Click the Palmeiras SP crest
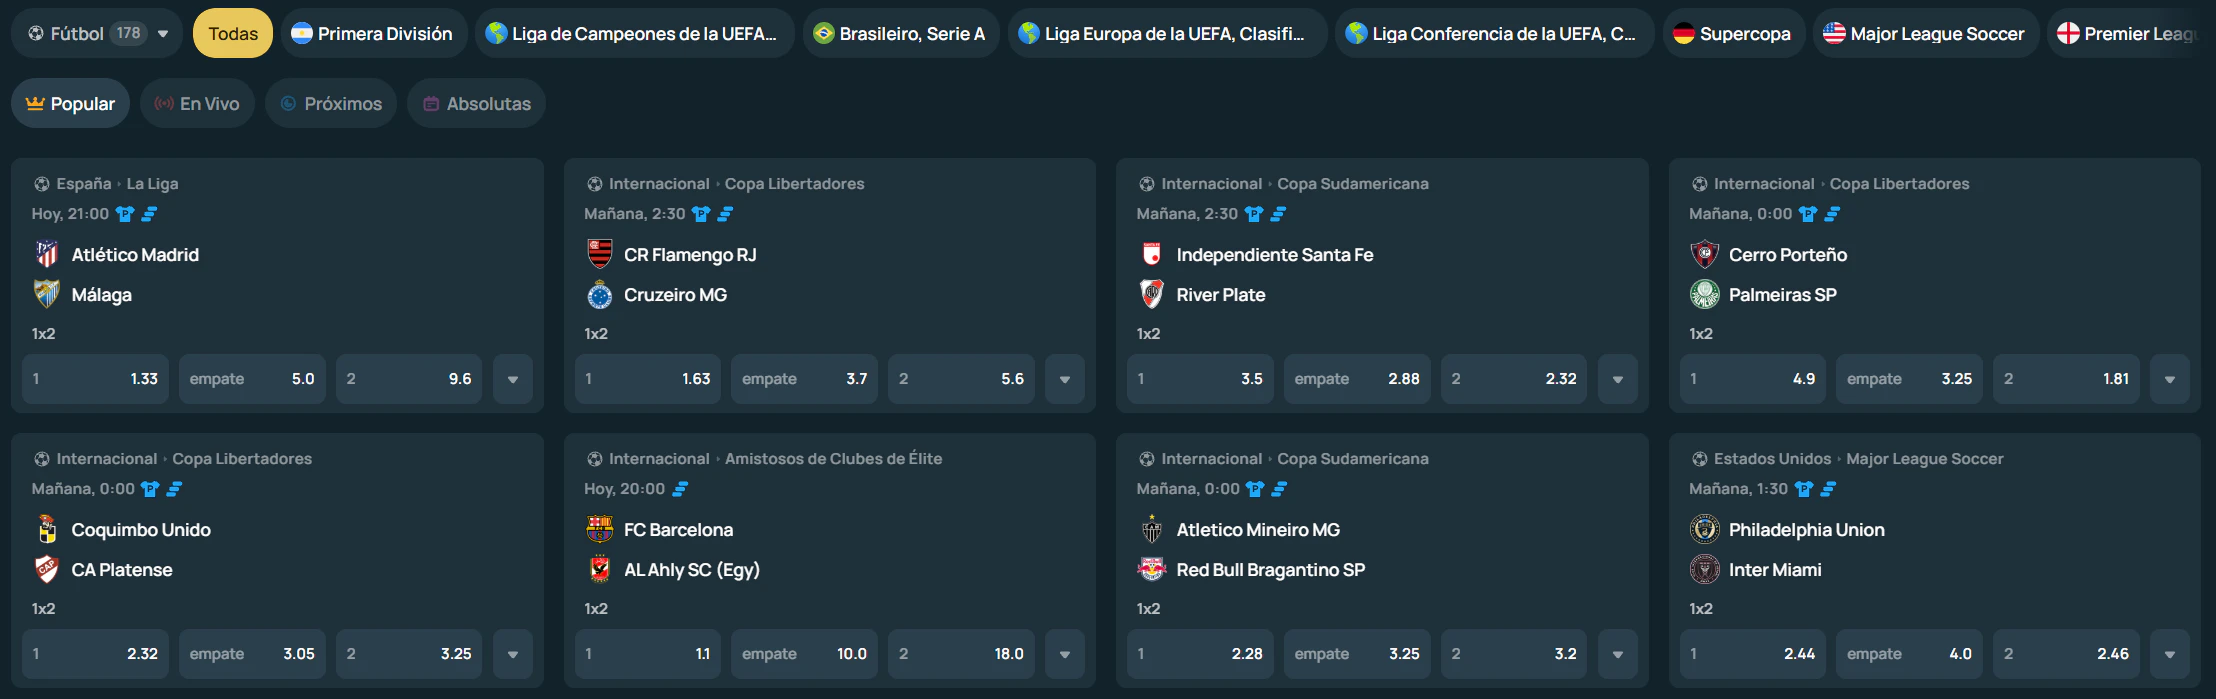 pos(1705,294)
